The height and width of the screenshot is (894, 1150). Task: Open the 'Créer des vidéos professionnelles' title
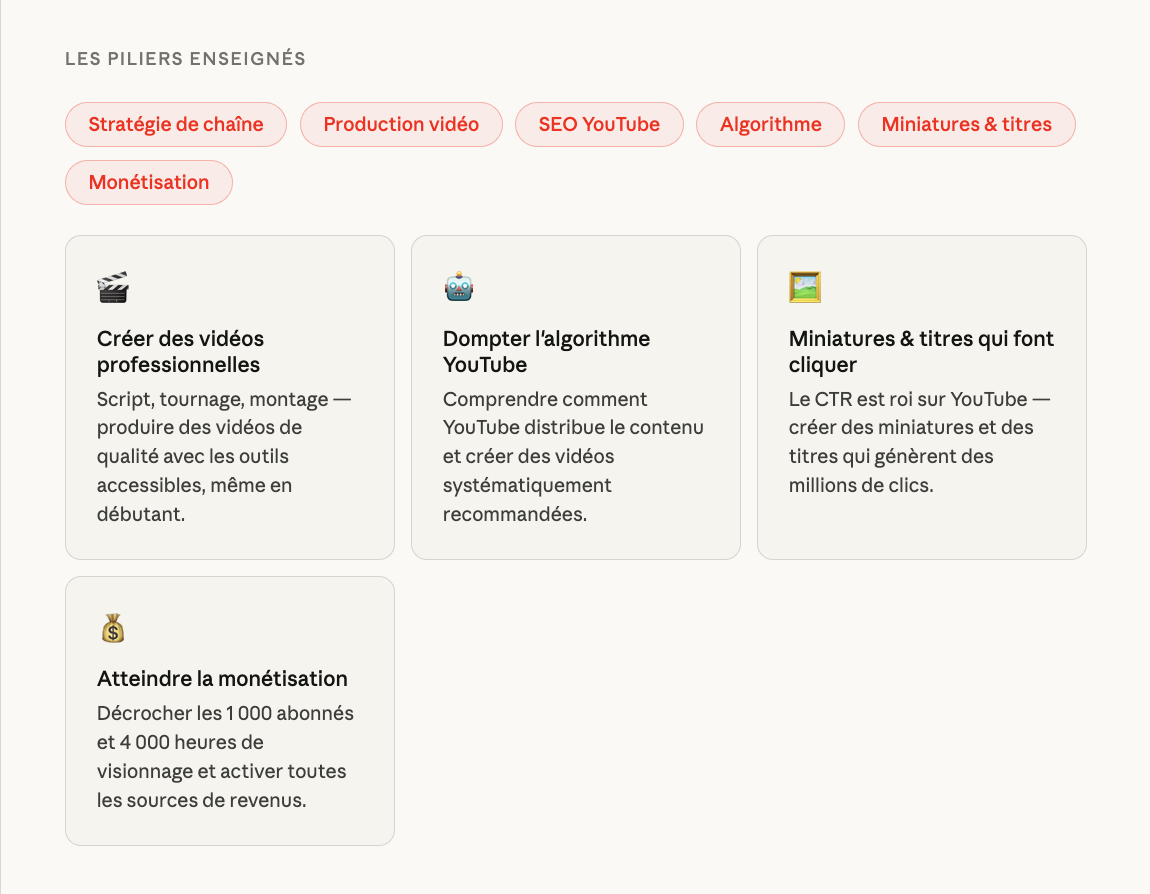(180, 352)
